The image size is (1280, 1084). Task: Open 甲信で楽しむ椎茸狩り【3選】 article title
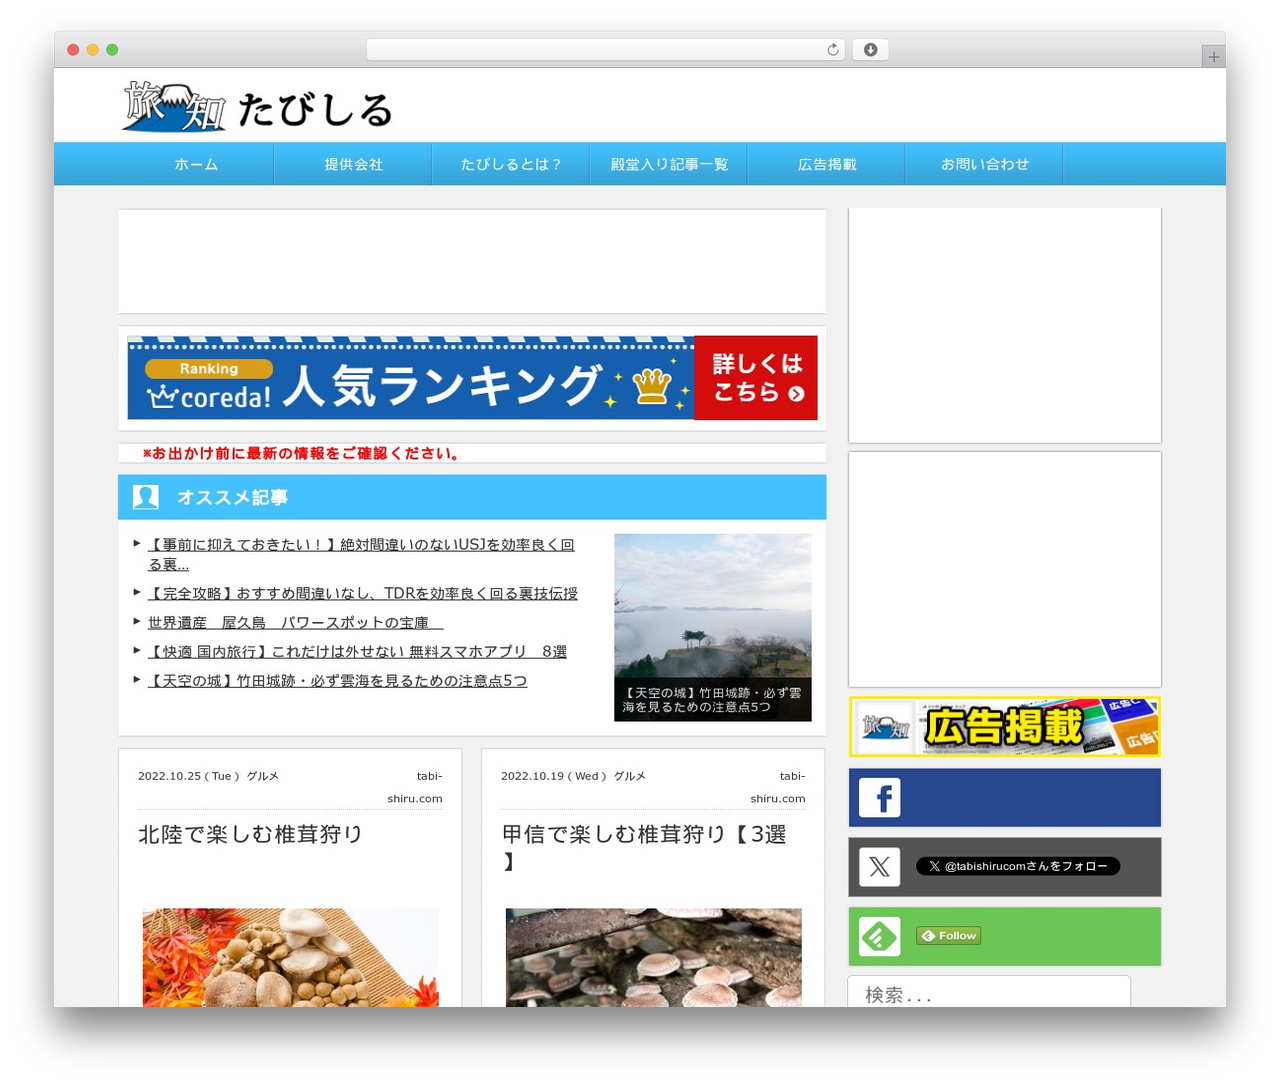(644, 847)
